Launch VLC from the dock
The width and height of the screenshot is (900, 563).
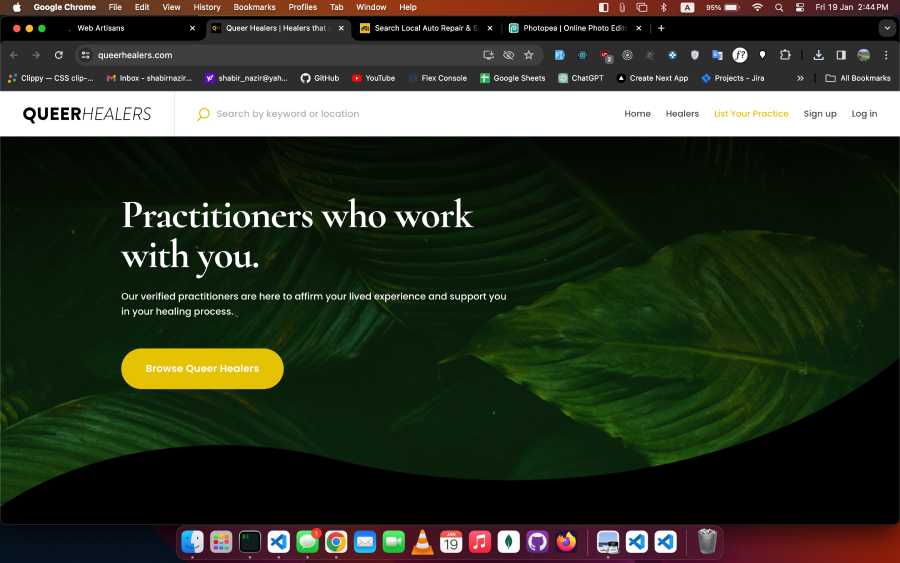[422, 542]
